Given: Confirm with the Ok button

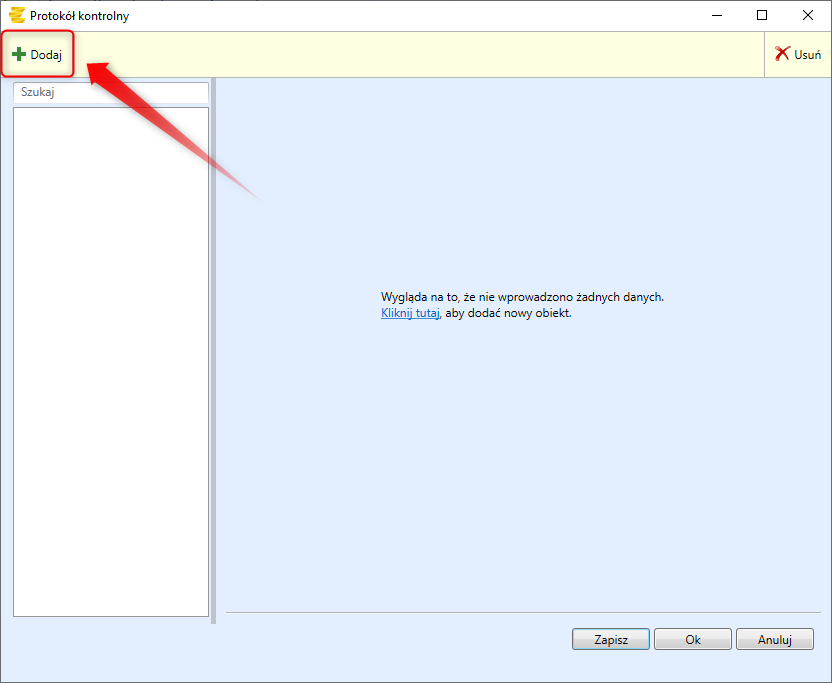Looking at the screenshot, I should tap(693, 640).
